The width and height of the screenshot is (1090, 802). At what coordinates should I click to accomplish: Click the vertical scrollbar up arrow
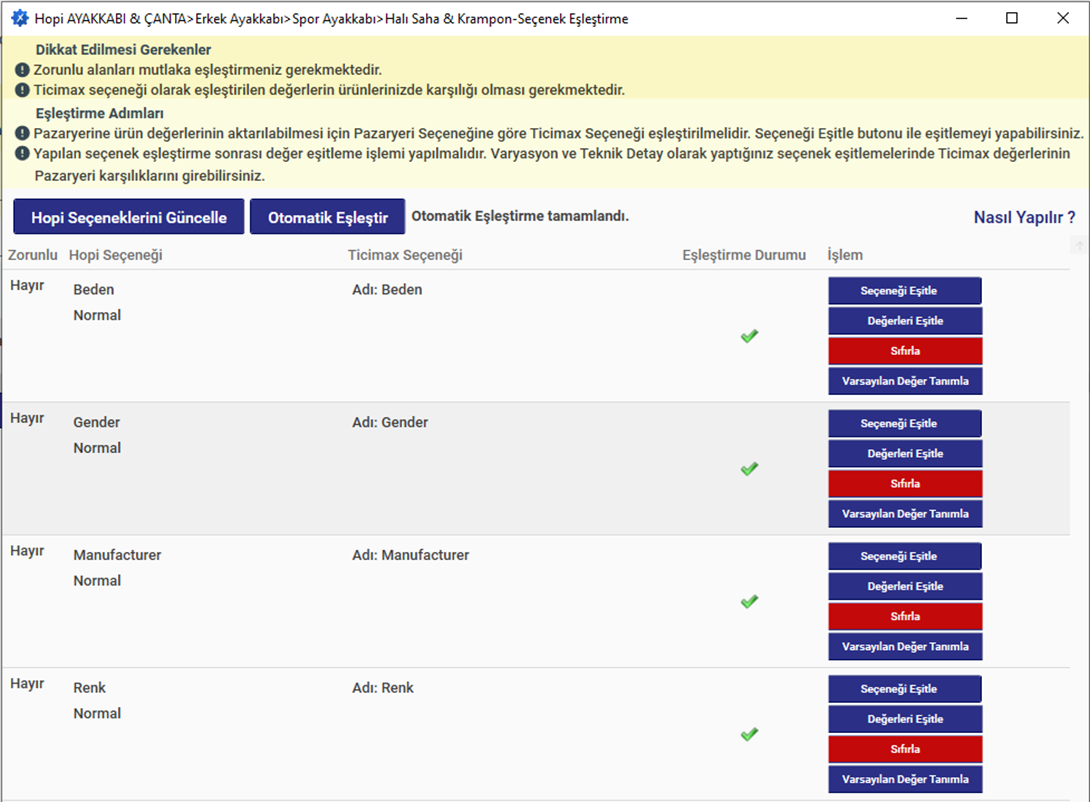pyautogui.click(x=1080, y=245)
